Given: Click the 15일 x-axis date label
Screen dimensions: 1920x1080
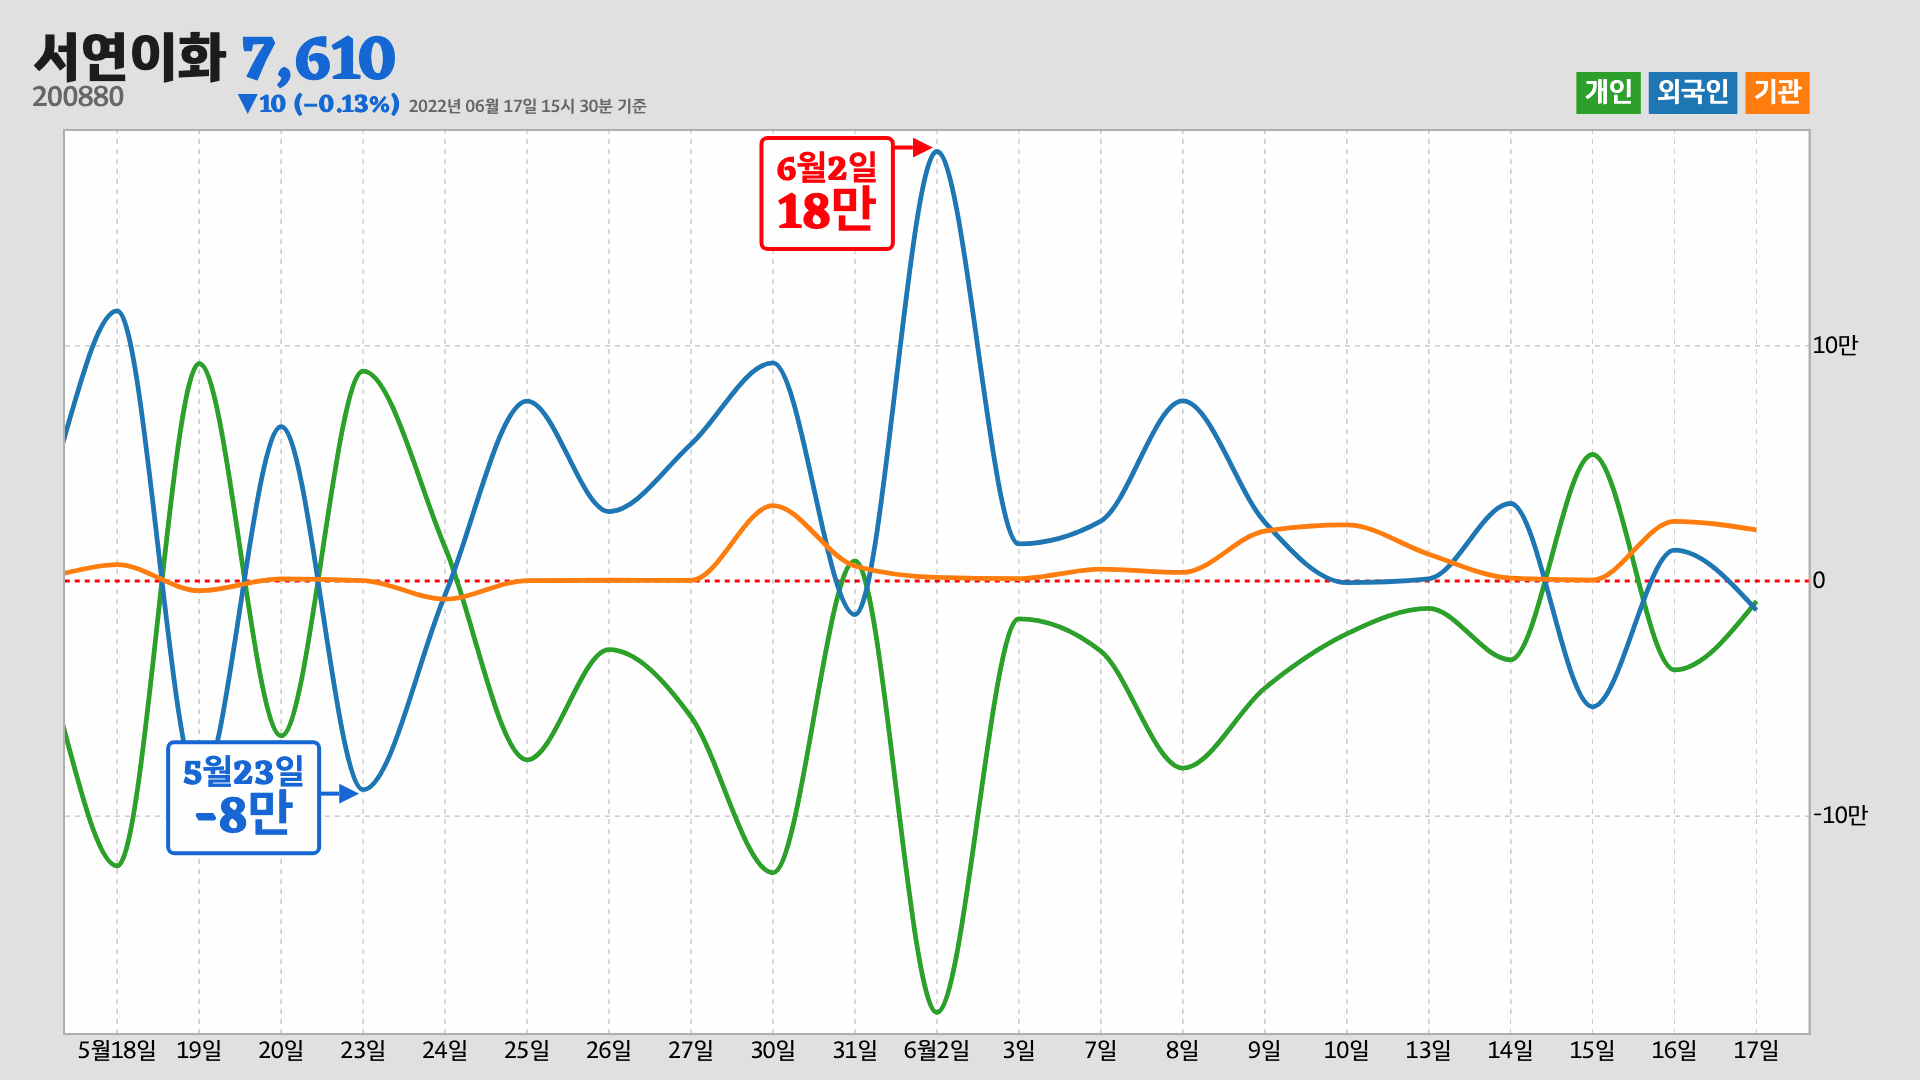Looking at the screenshot, I should 1593,1050.
